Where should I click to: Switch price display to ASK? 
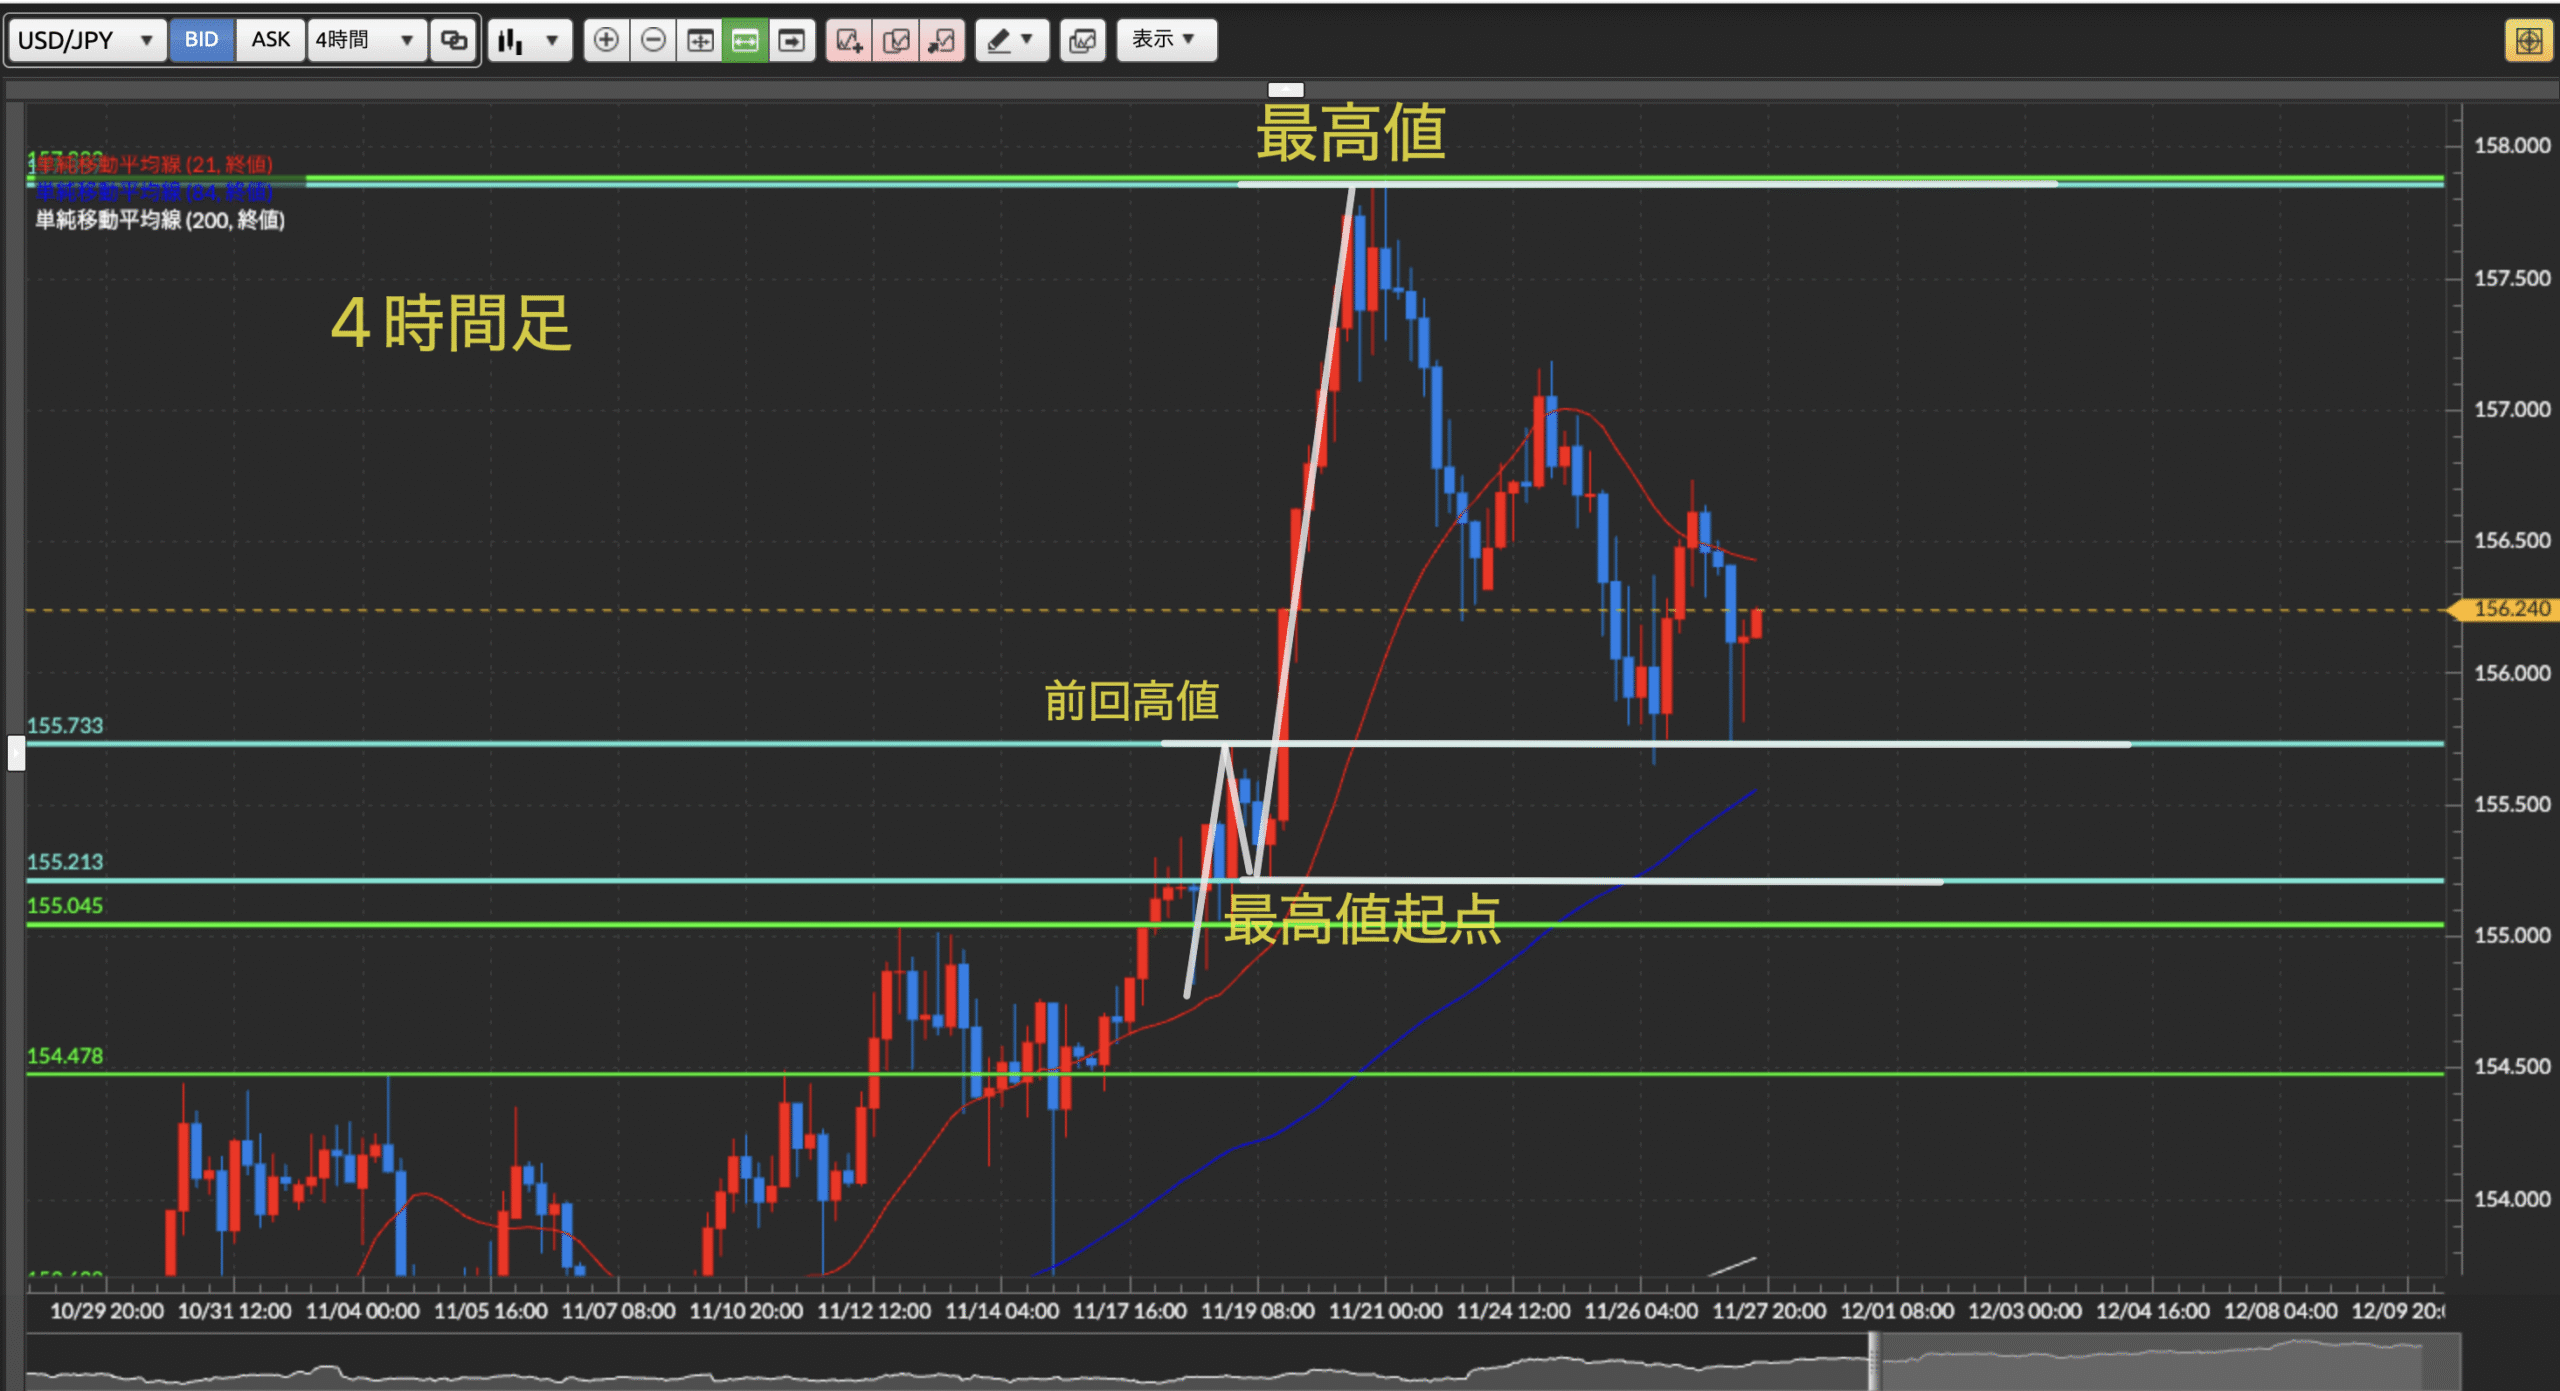[270, 40]
